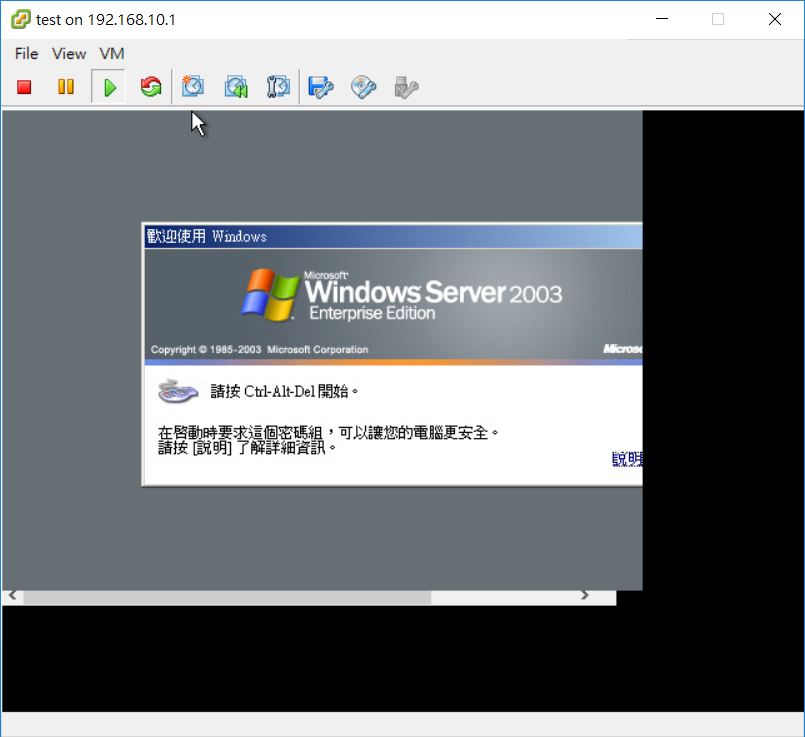Power on the VM with the green play icon
The width and height of the screenshot is (805, 737).
109,87
